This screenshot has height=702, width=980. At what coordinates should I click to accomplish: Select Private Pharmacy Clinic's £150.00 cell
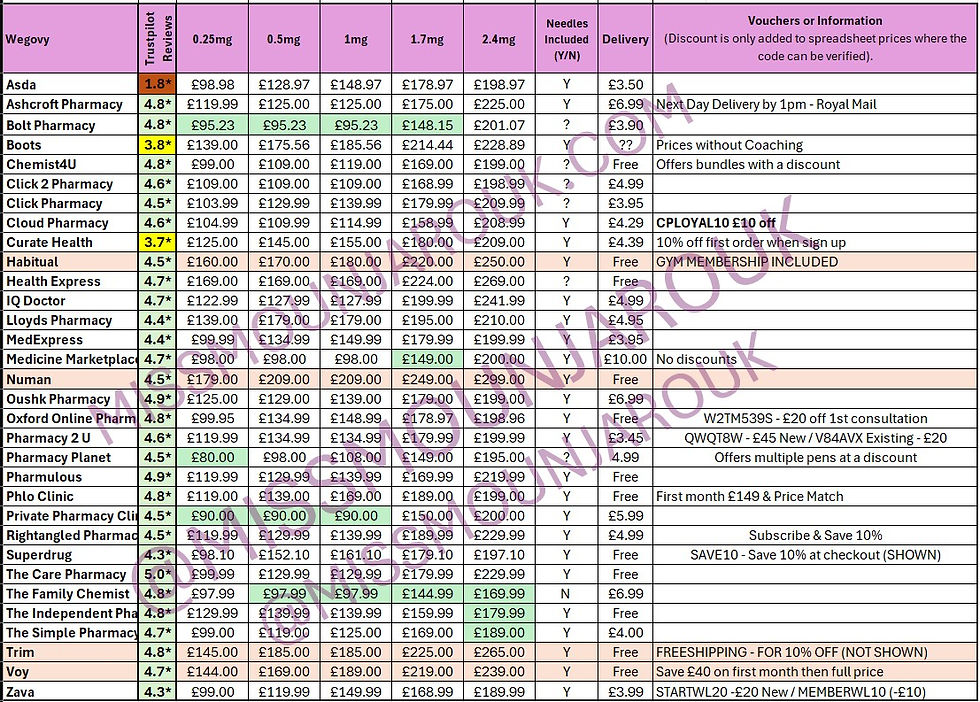428,516
